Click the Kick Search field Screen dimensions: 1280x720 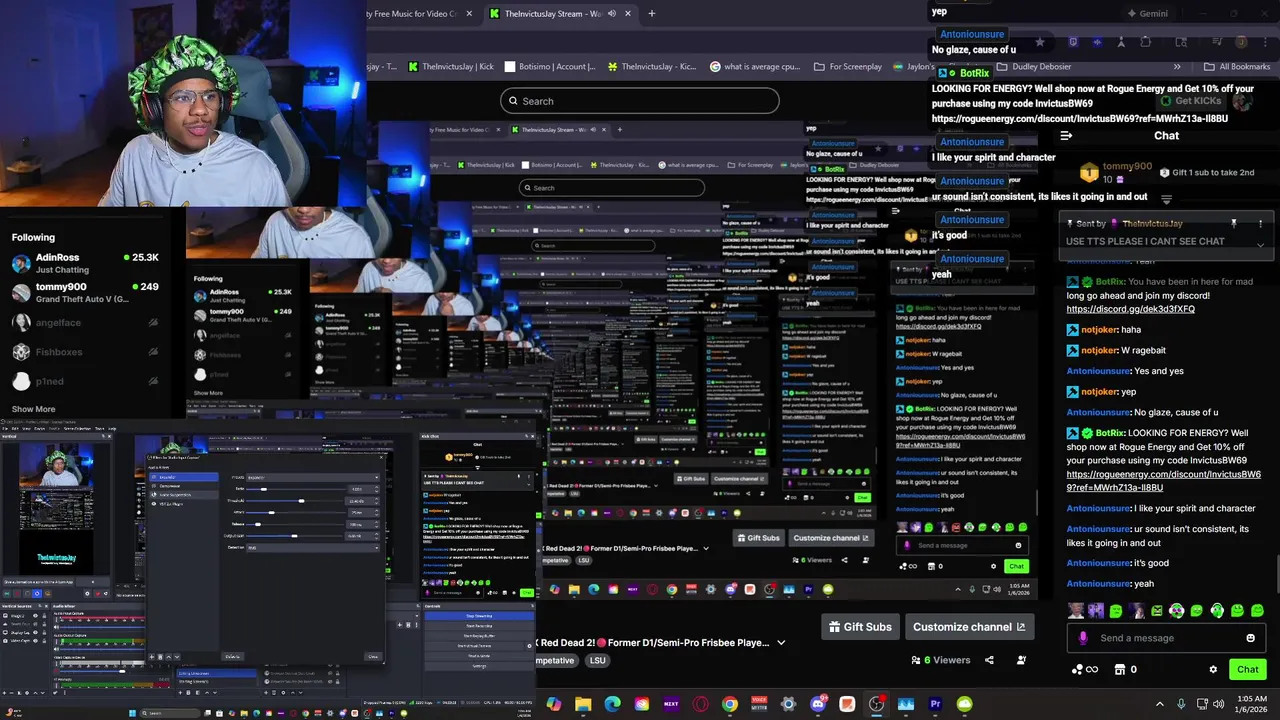639,101
